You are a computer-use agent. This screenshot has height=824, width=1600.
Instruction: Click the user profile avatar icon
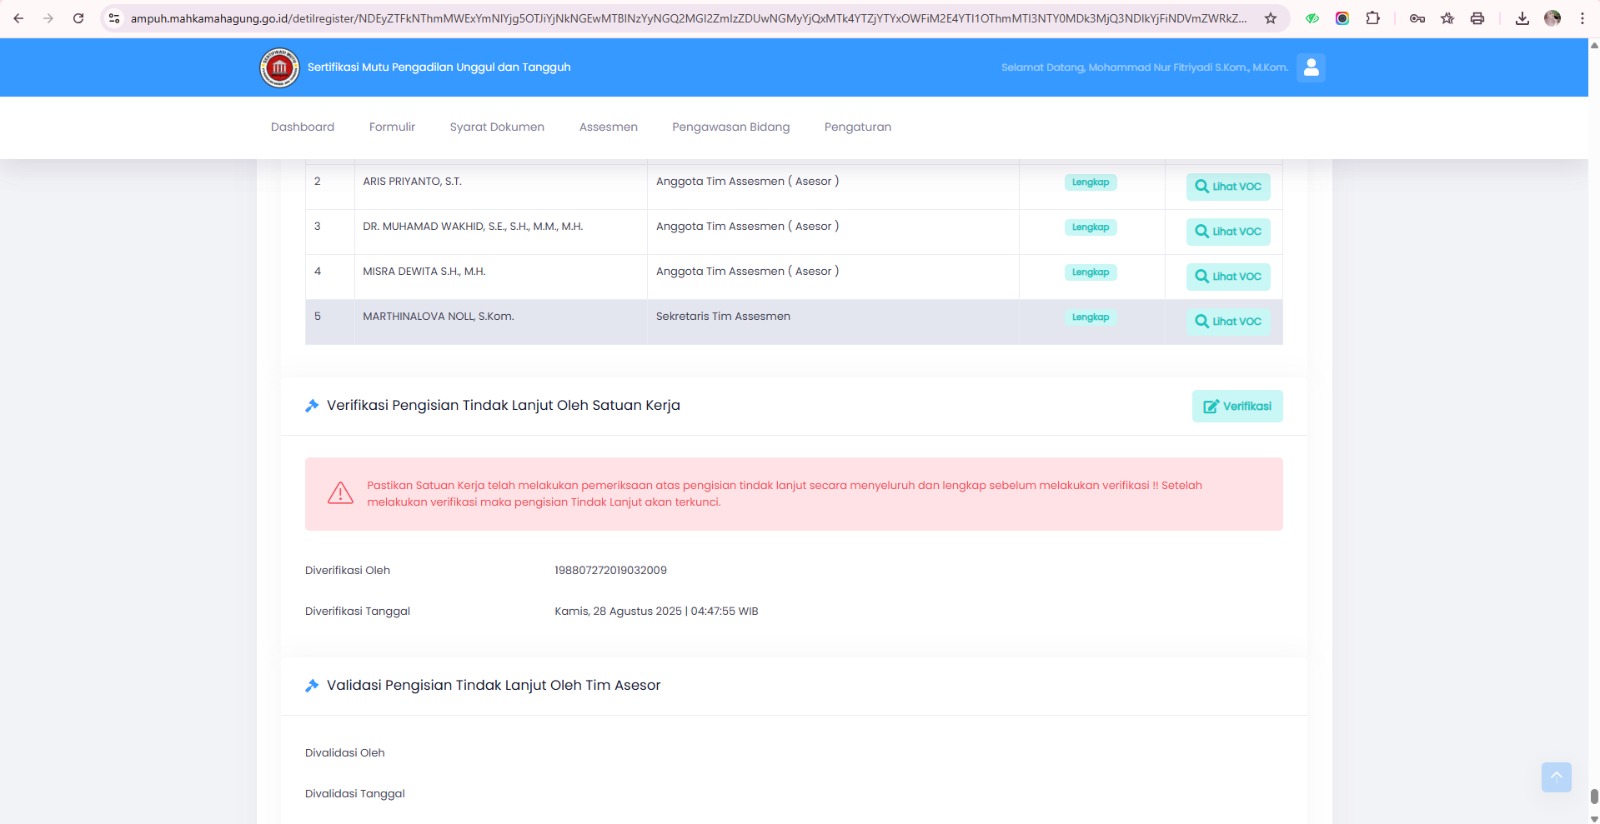pos(1310,67)
